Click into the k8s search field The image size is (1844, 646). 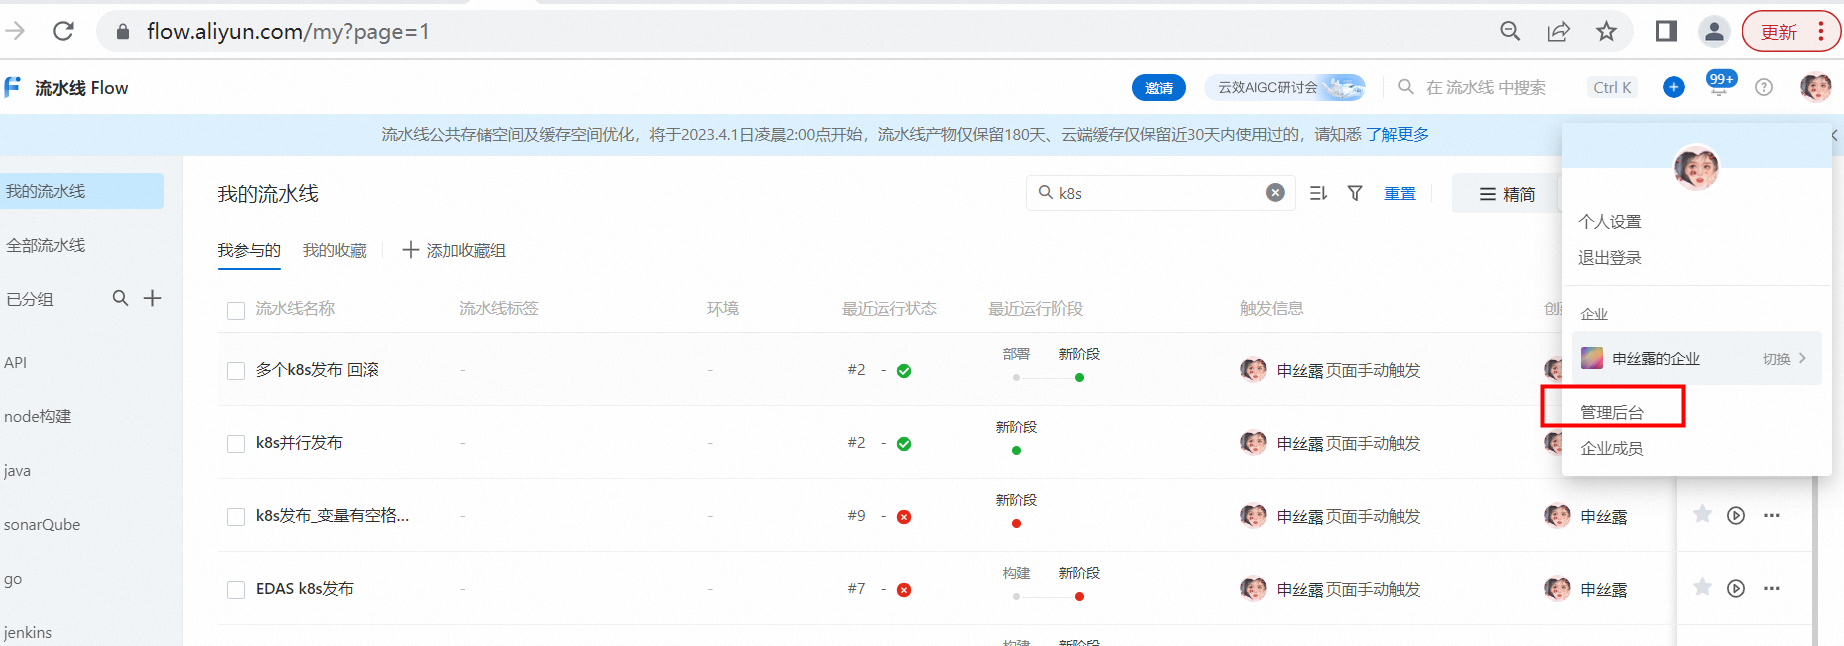pyautogui.click(x=1158, y=193)
